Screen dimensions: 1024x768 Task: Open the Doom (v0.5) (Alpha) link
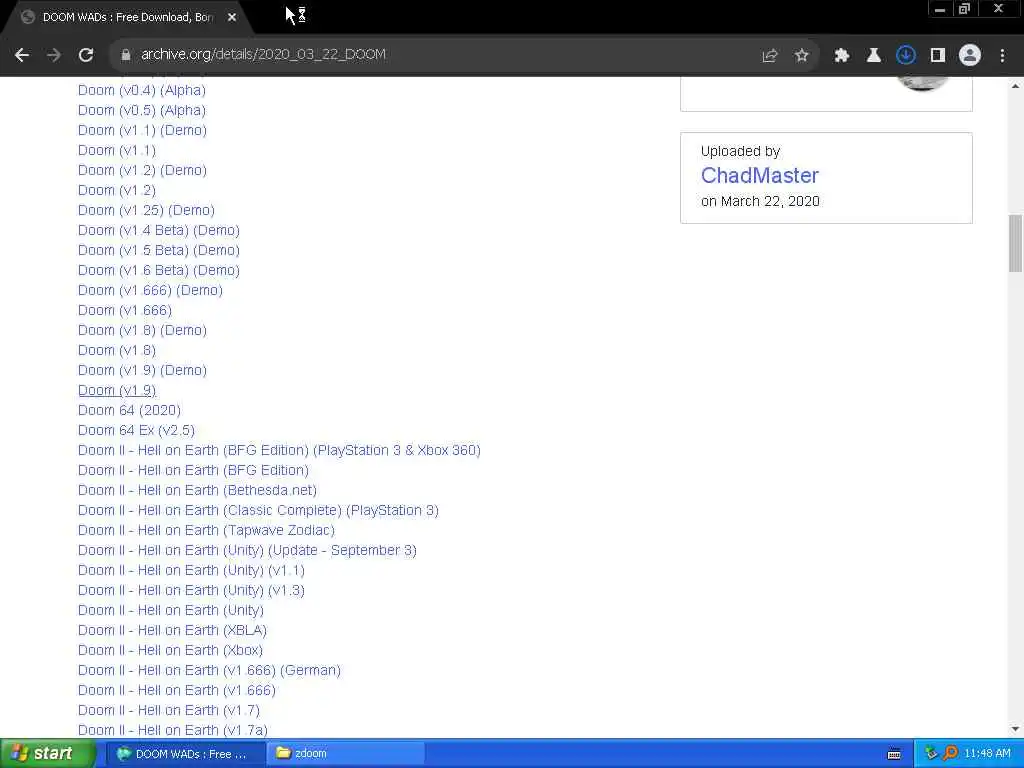142,110
